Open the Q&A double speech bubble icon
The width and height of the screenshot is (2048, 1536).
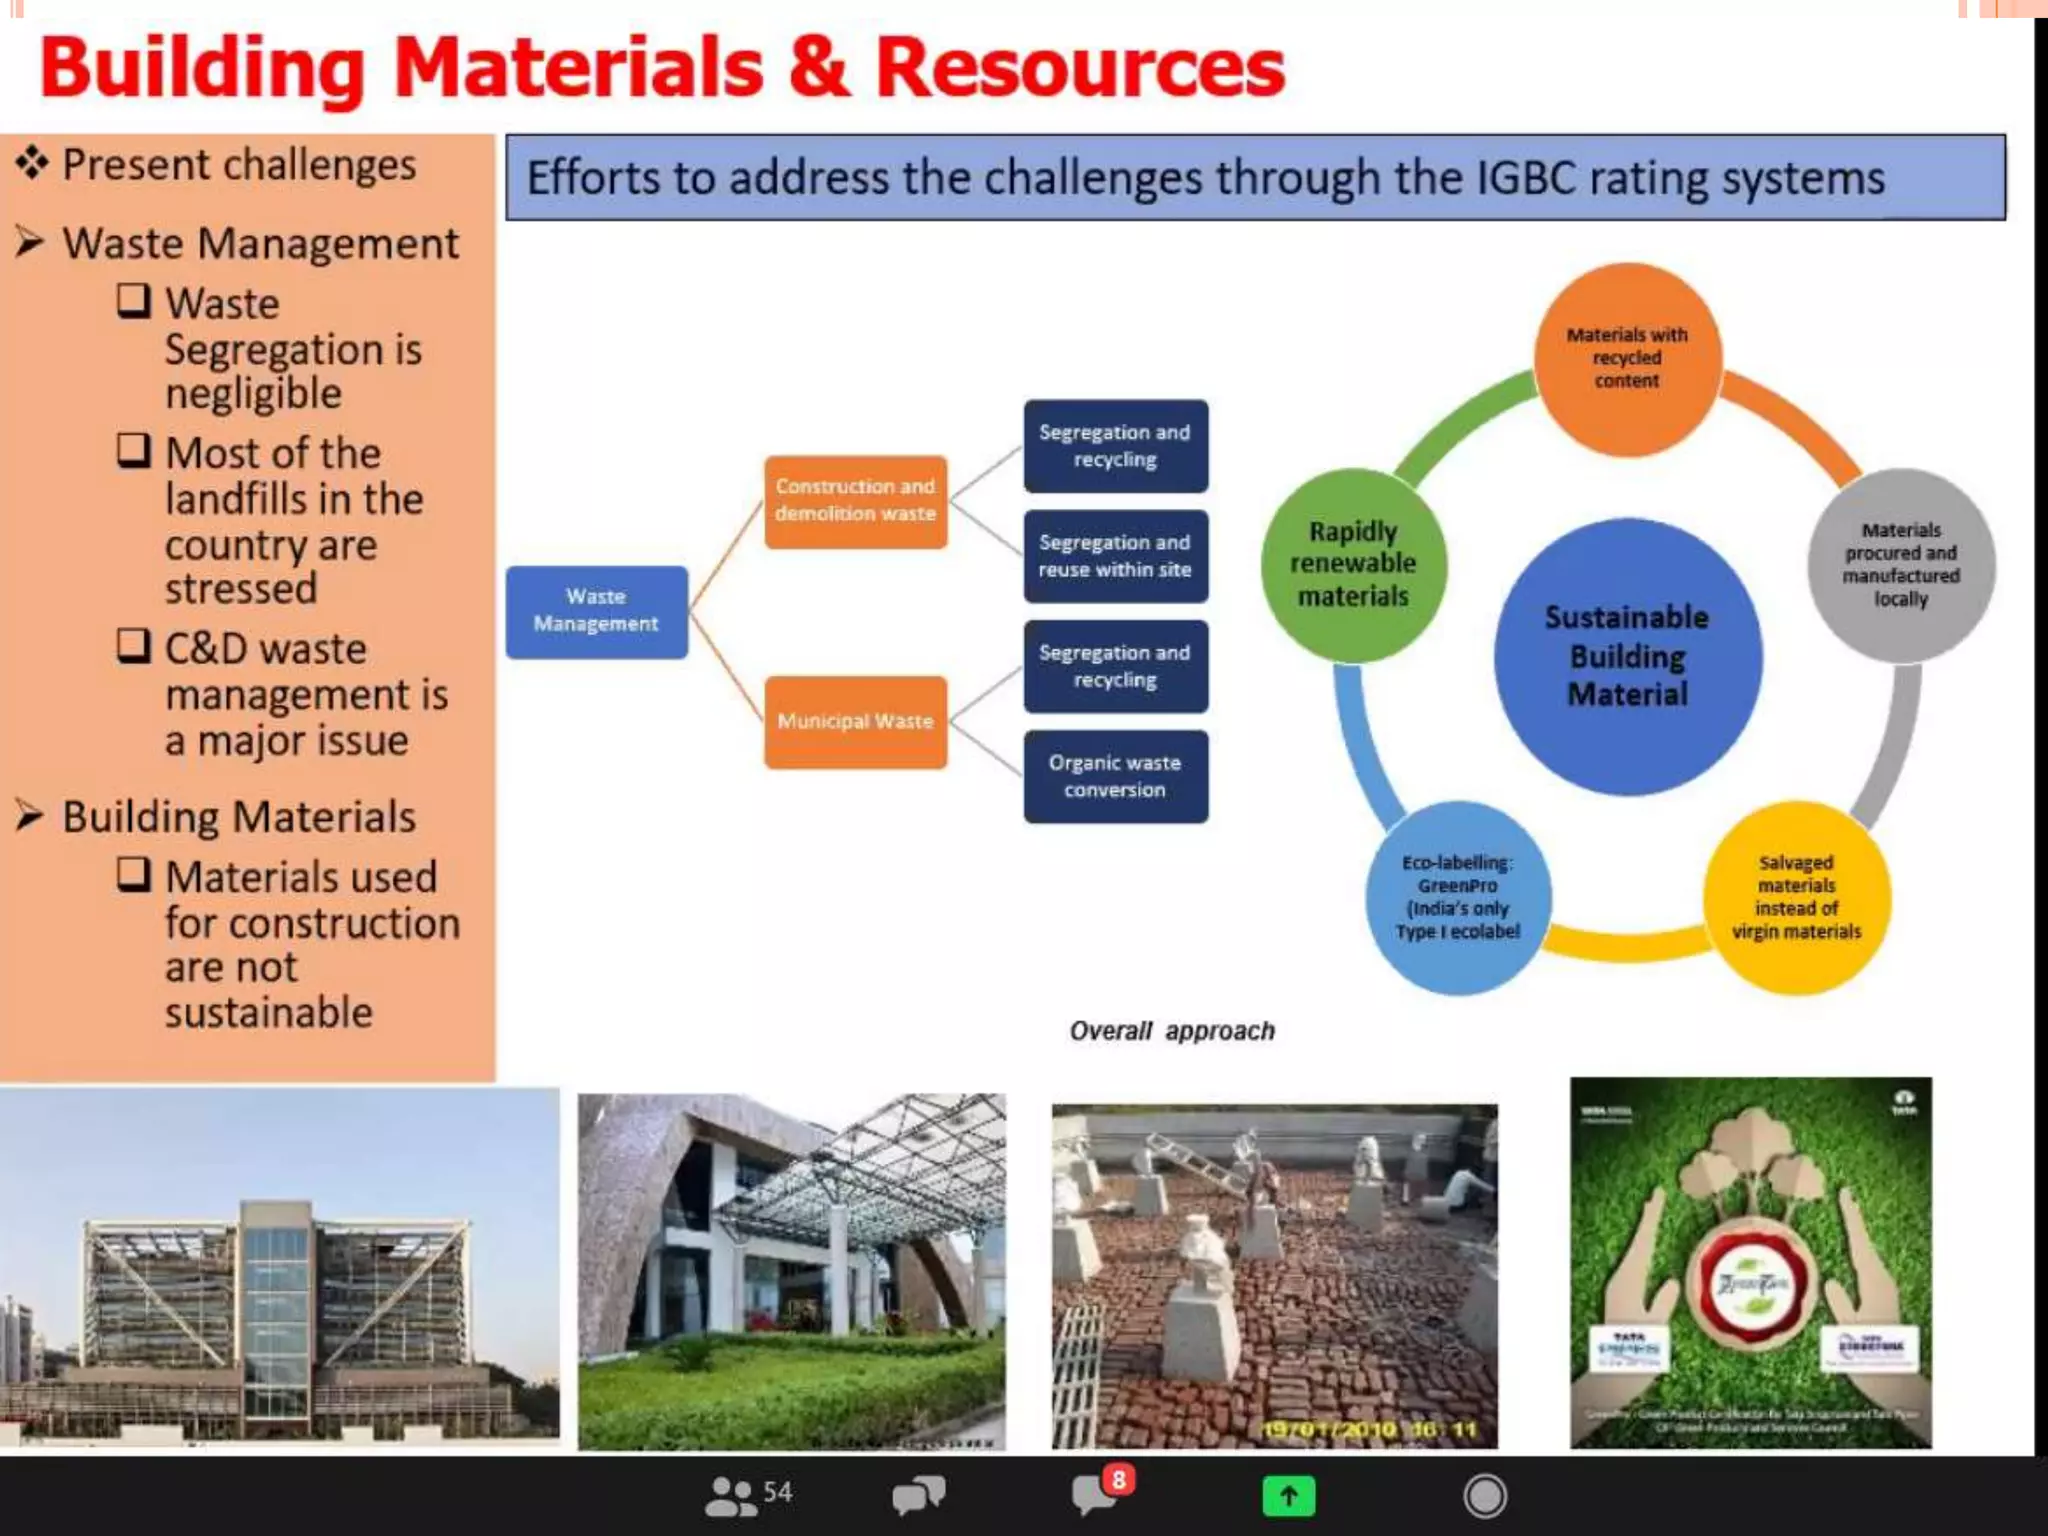pos(918,1496)
